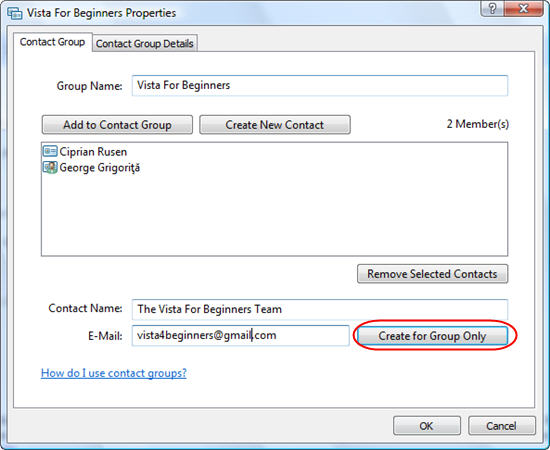This screenshot has width=550, height=450.
Task: Click the Help question mark button in title bar
Action: coord(492,8)
